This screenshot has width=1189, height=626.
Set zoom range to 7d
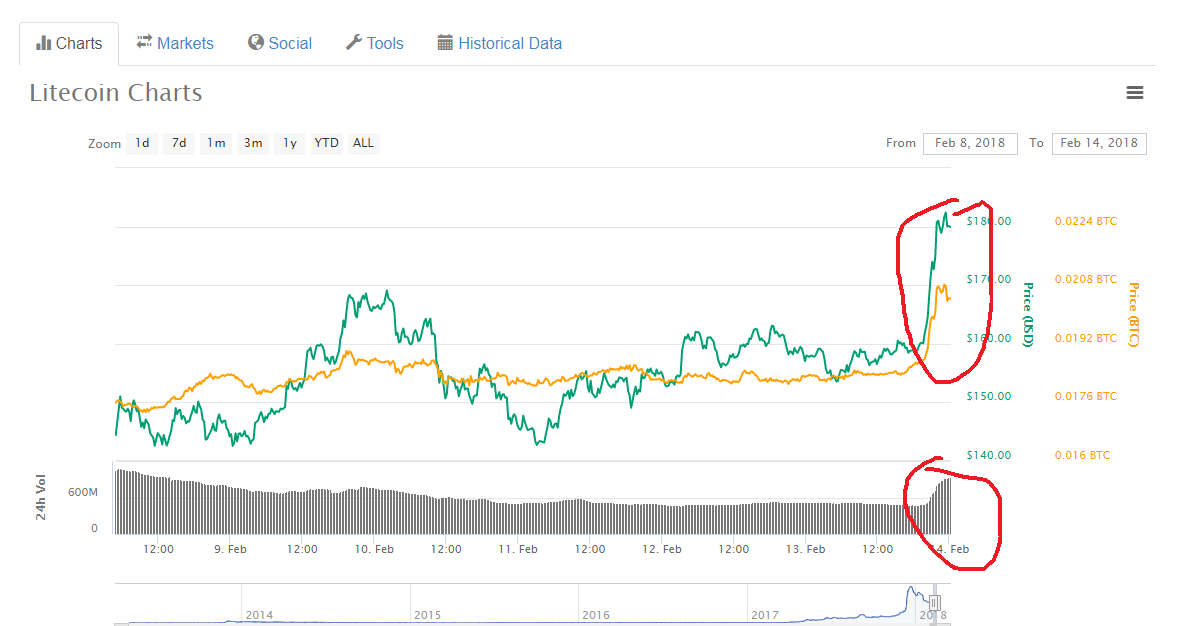click(x=179, y=143)
